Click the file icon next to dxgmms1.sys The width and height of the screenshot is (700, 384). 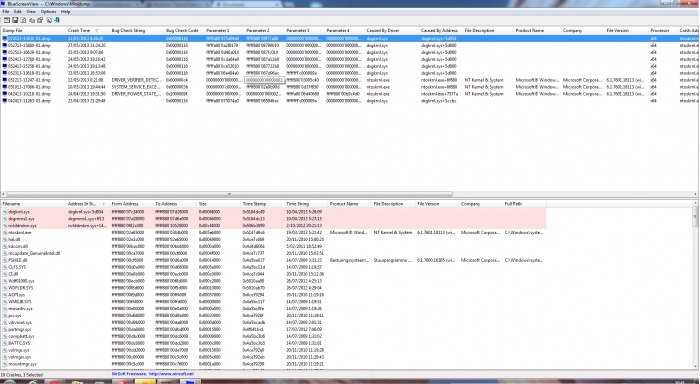[x=5, y=219]
